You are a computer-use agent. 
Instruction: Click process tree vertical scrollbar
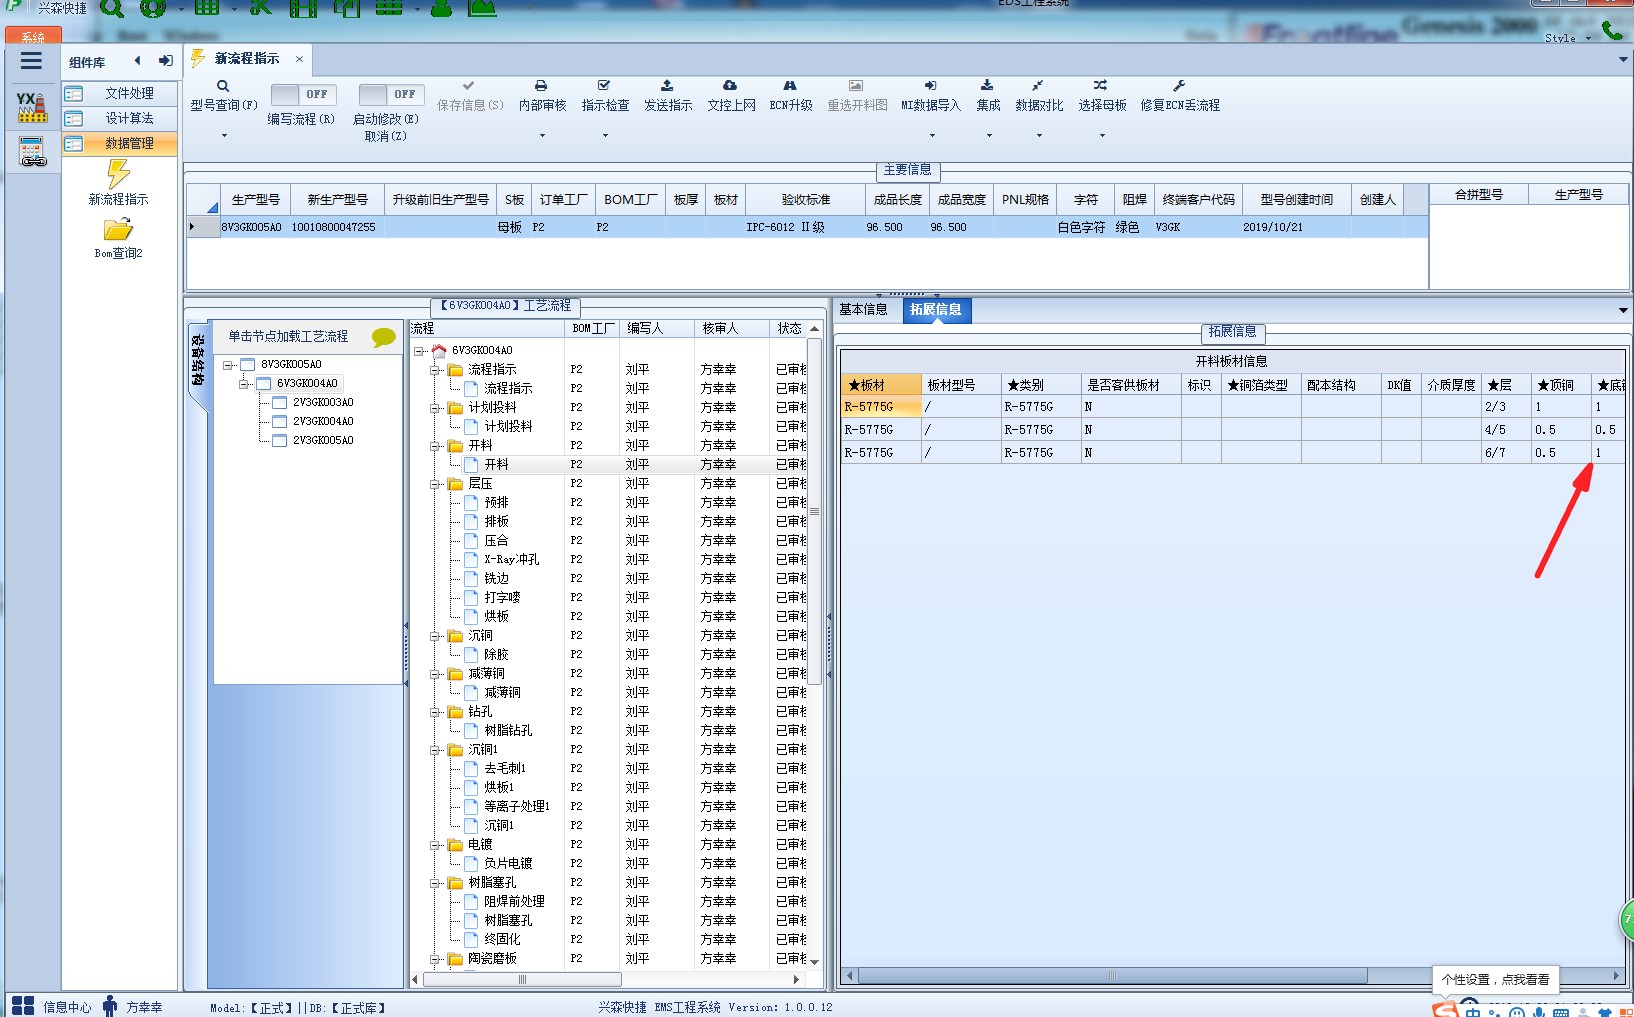[x=814, y=512]
